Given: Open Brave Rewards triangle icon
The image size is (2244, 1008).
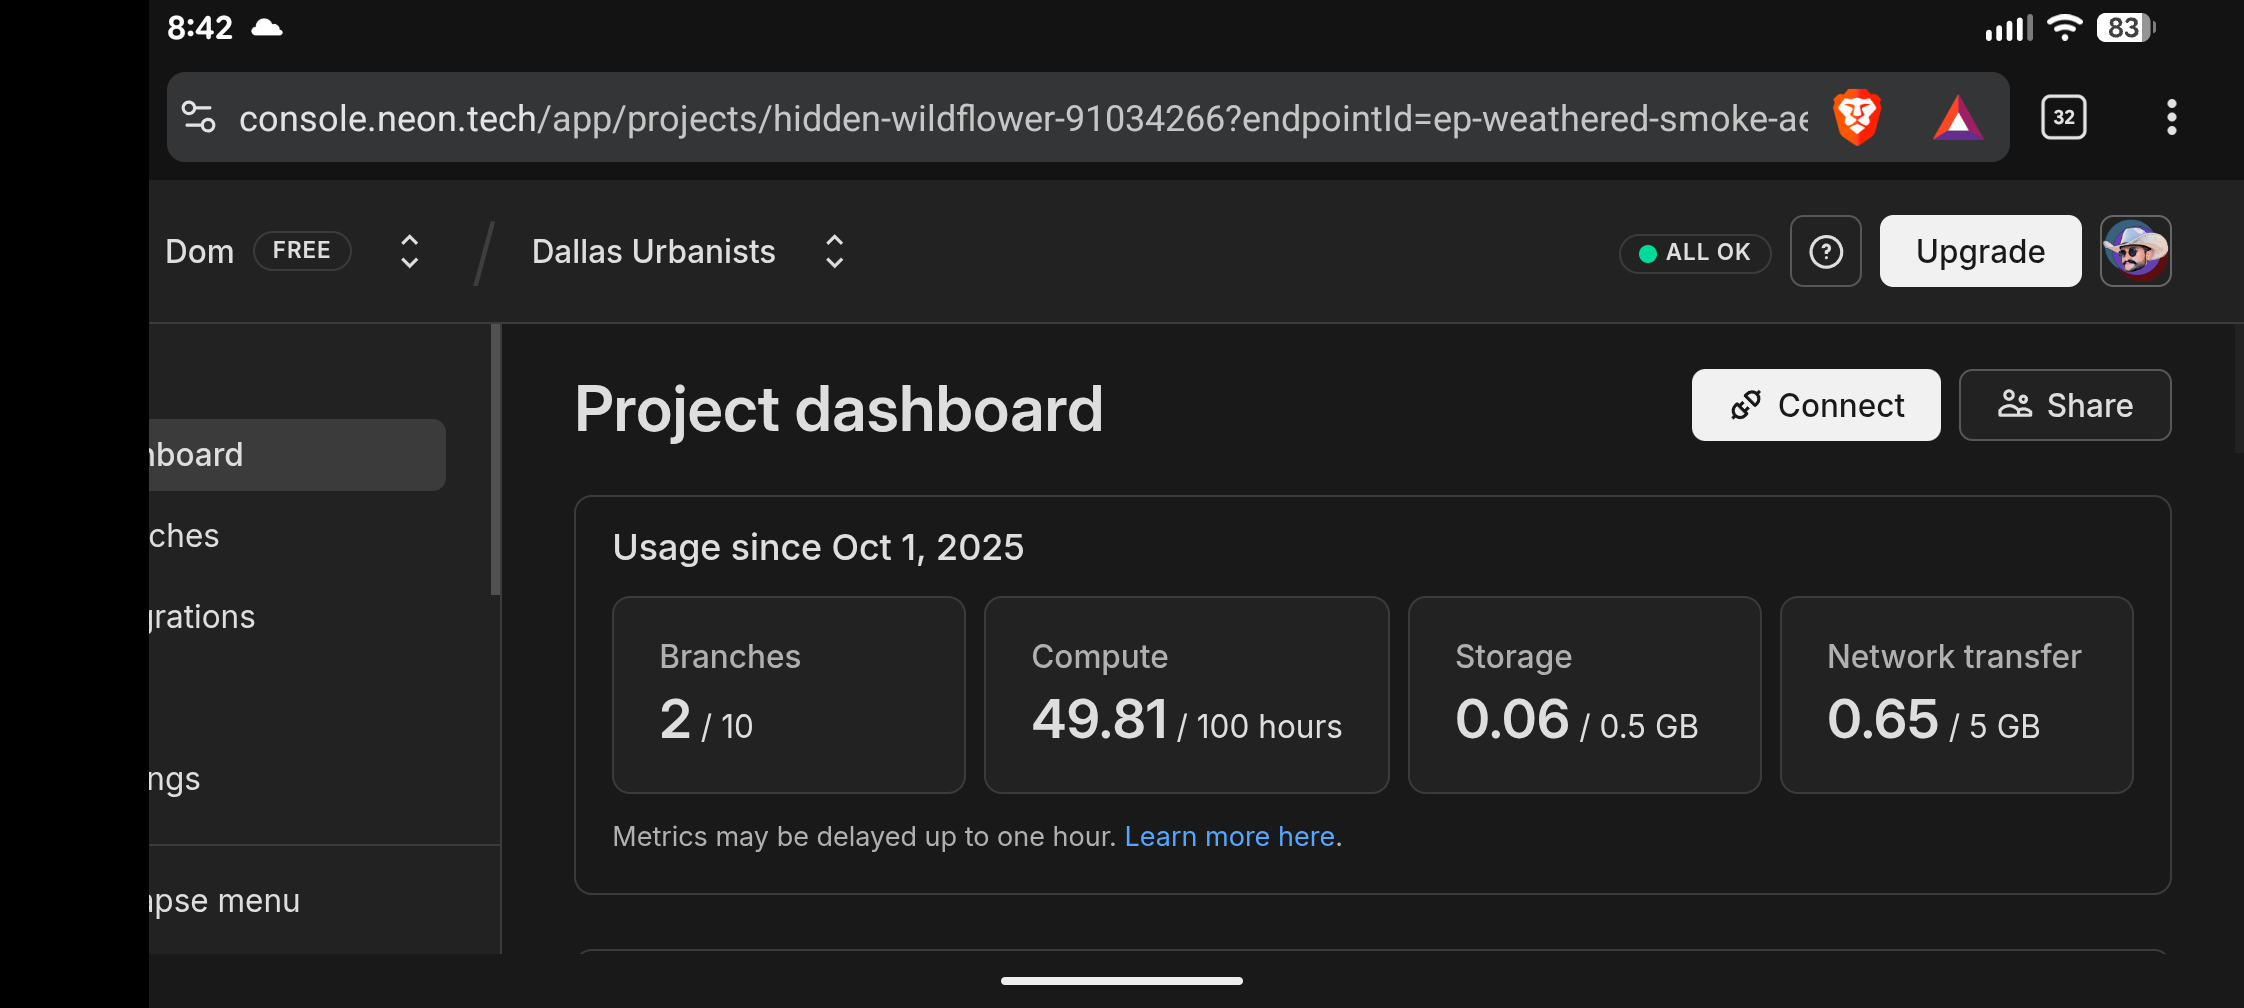Looking at the screenshot, I should (1957, 118).
